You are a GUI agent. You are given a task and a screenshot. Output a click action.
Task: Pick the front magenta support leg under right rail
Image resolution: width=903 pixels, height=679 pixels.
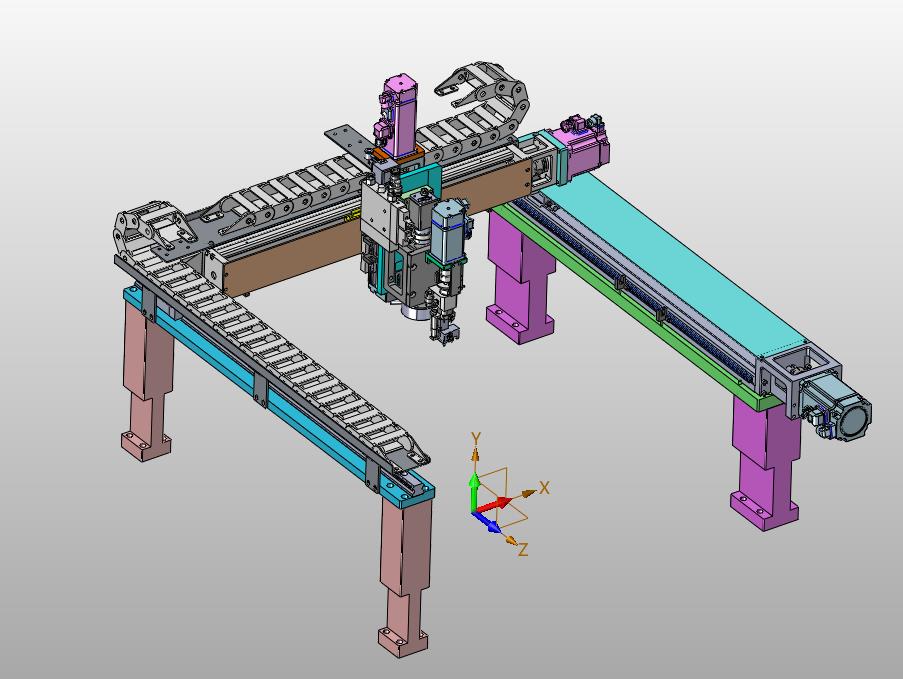point(765,462)
